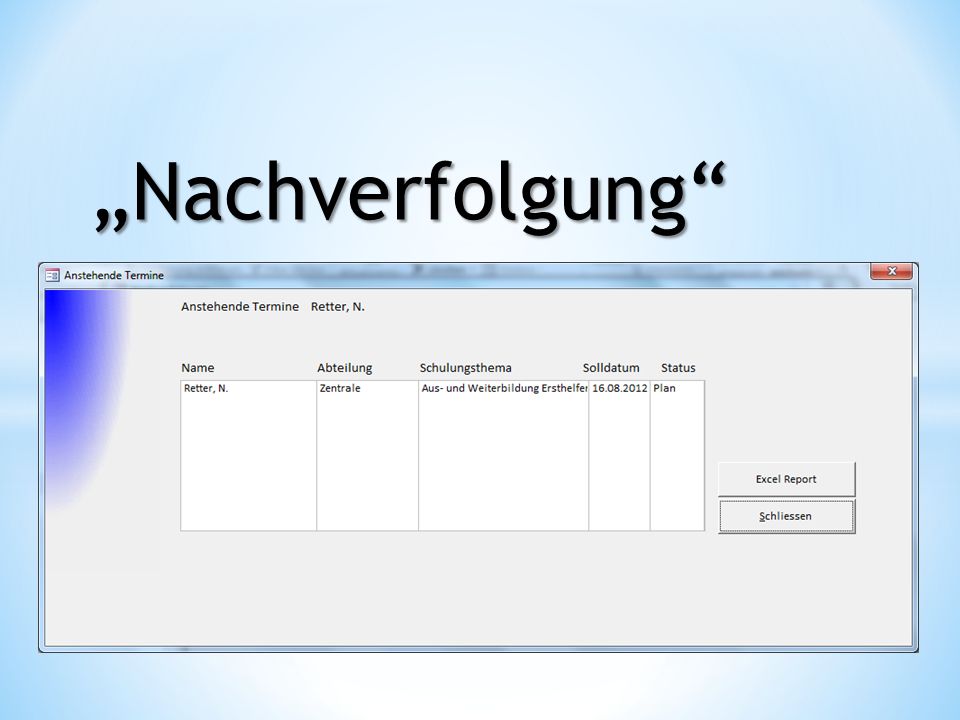
Task: Close the form with Schliessen button
Action: [x=786, y=516]
